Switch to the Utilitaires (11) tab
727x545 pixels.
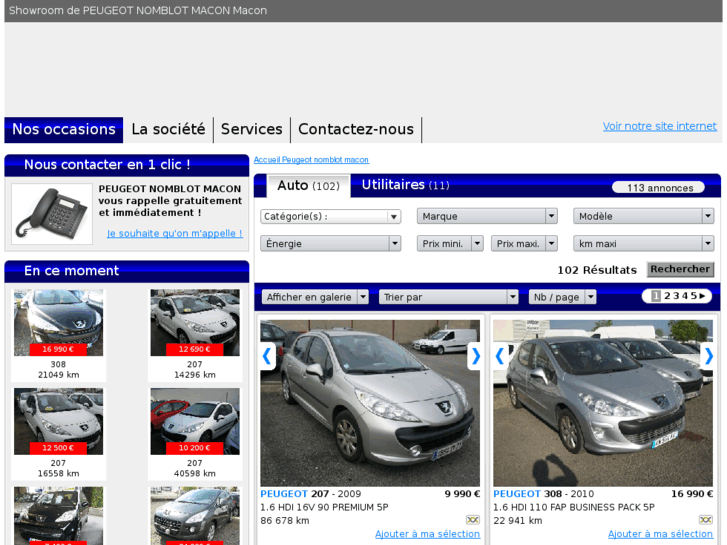point(406,185)
